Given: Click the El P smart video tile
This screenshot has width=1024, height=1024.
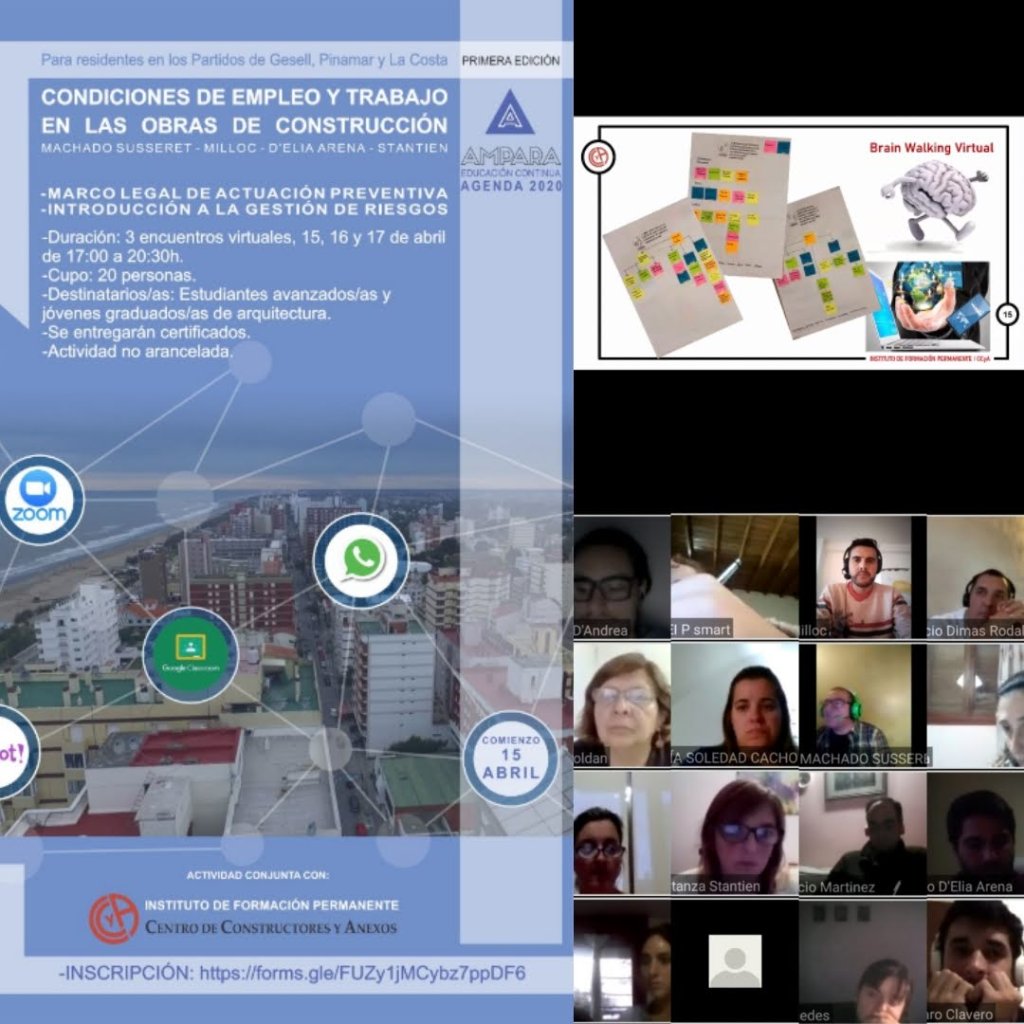Looking at the screenshot, I should 735,577.
